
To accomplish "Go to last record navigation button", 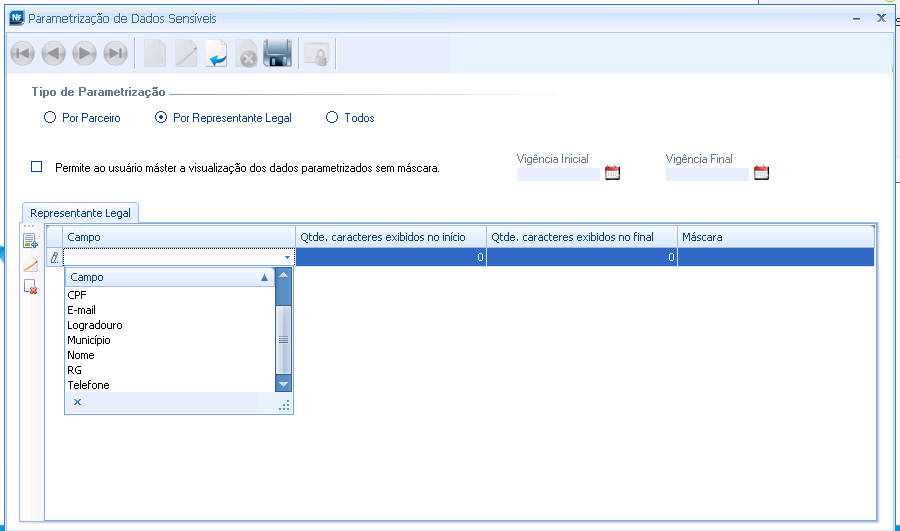I will [x=116, y=54].
